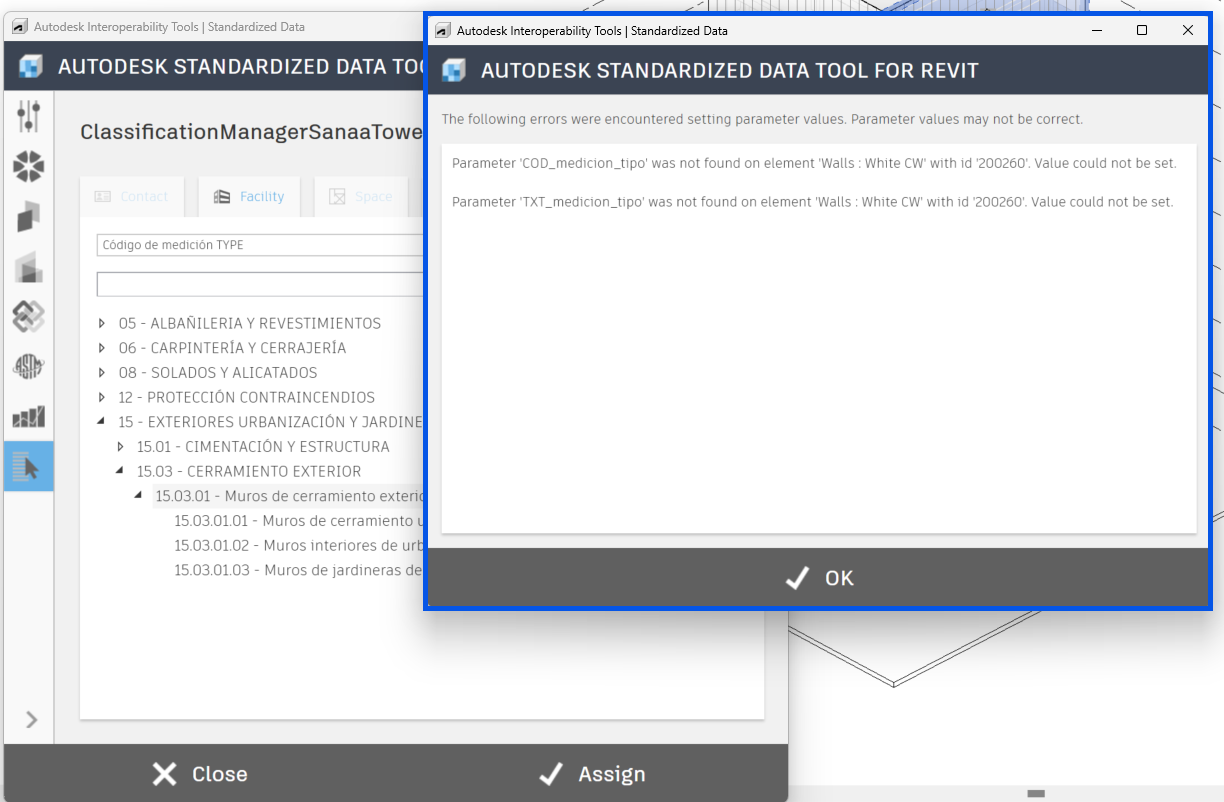1224x802 pixels.
Task: Click the overlapping dark panels sidebar icon
Action: point(28,216)
